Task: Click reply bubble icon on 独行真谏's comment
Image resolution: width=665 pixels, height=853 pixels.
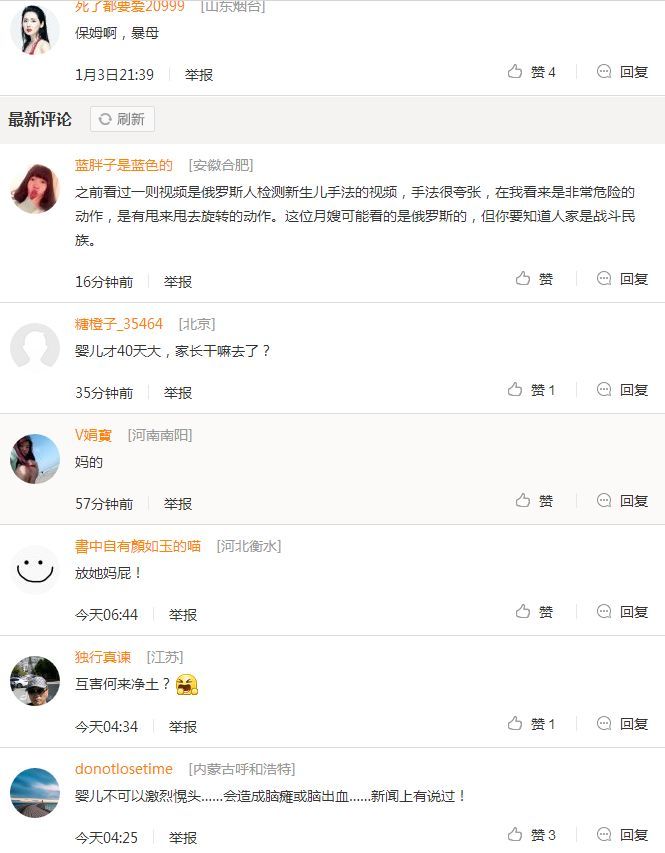Action: 604,723
